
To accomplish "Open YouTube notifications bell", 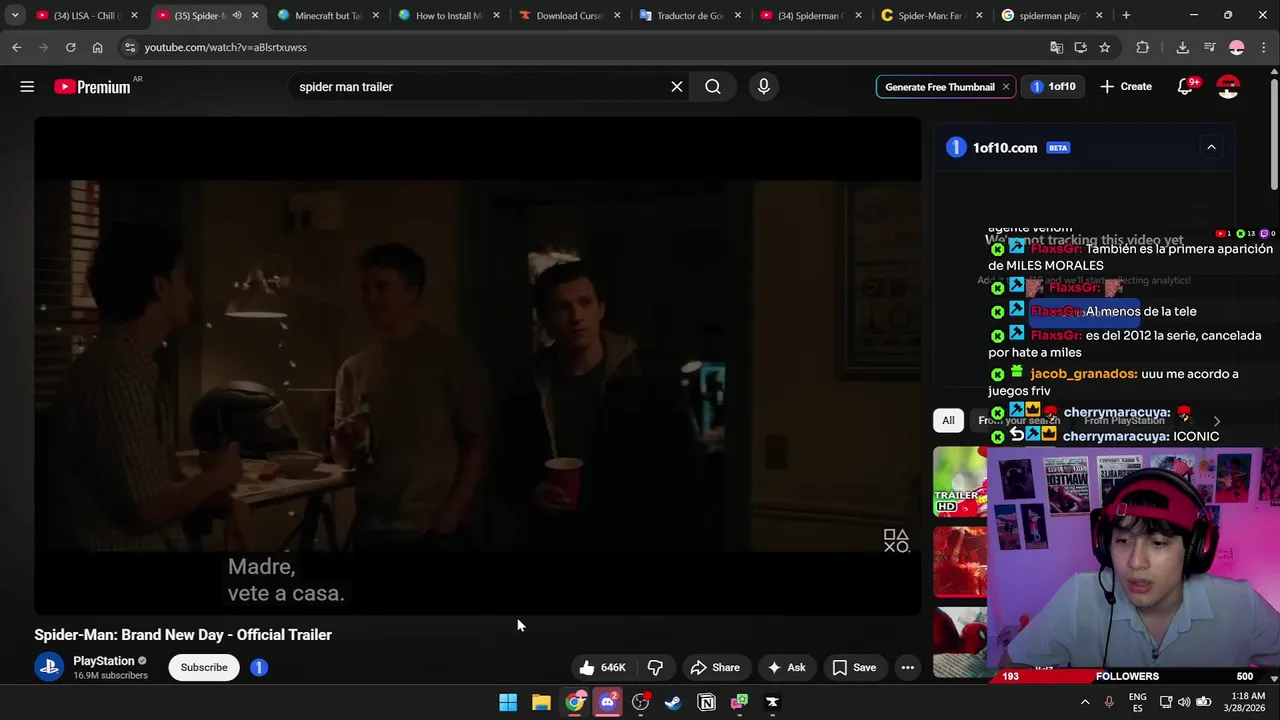I will pos(1185,87).
